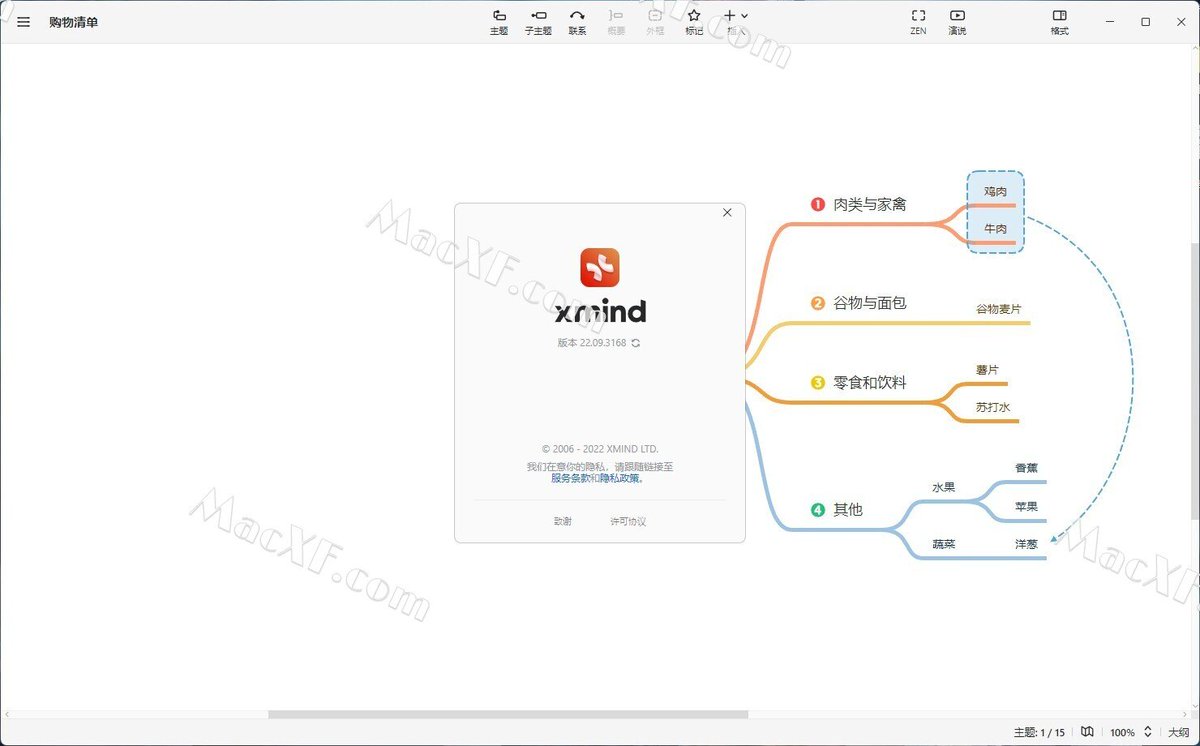The image size is (1200, 746).
Task: Click the 外框 boundary tool
Action: coord(655,21)
